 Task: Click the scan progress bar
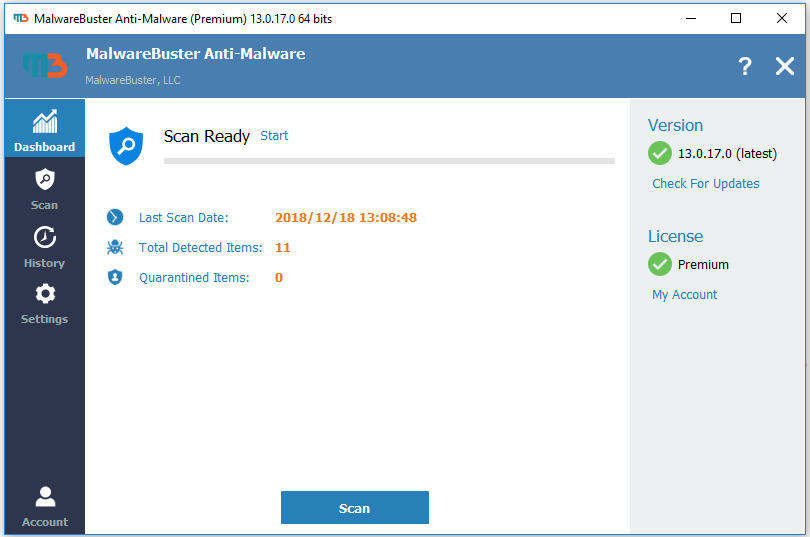[x=389, y=161]
